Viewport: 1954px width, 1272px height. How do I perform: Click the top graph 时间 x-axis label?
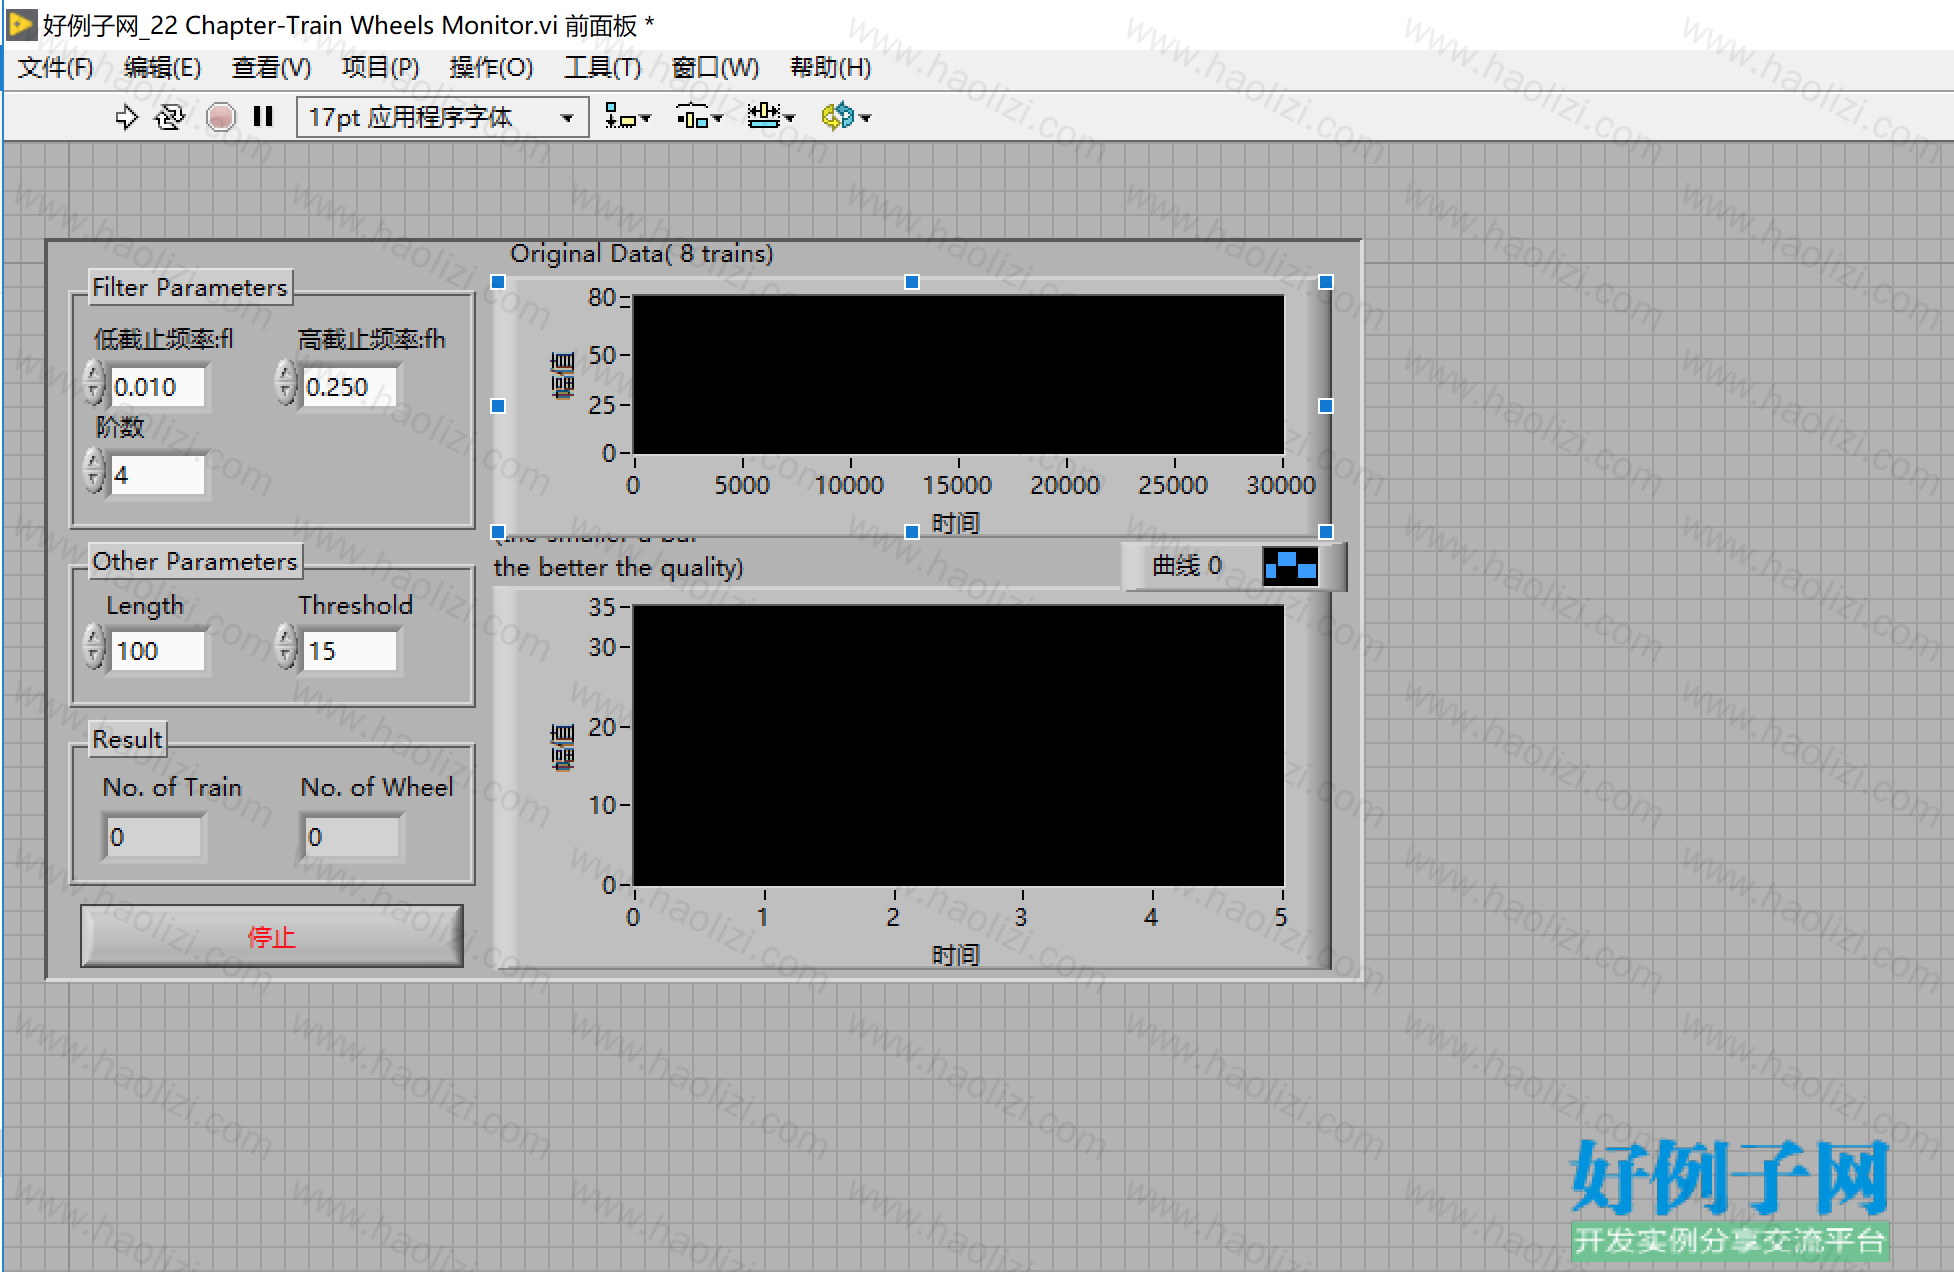click(956, 524)
